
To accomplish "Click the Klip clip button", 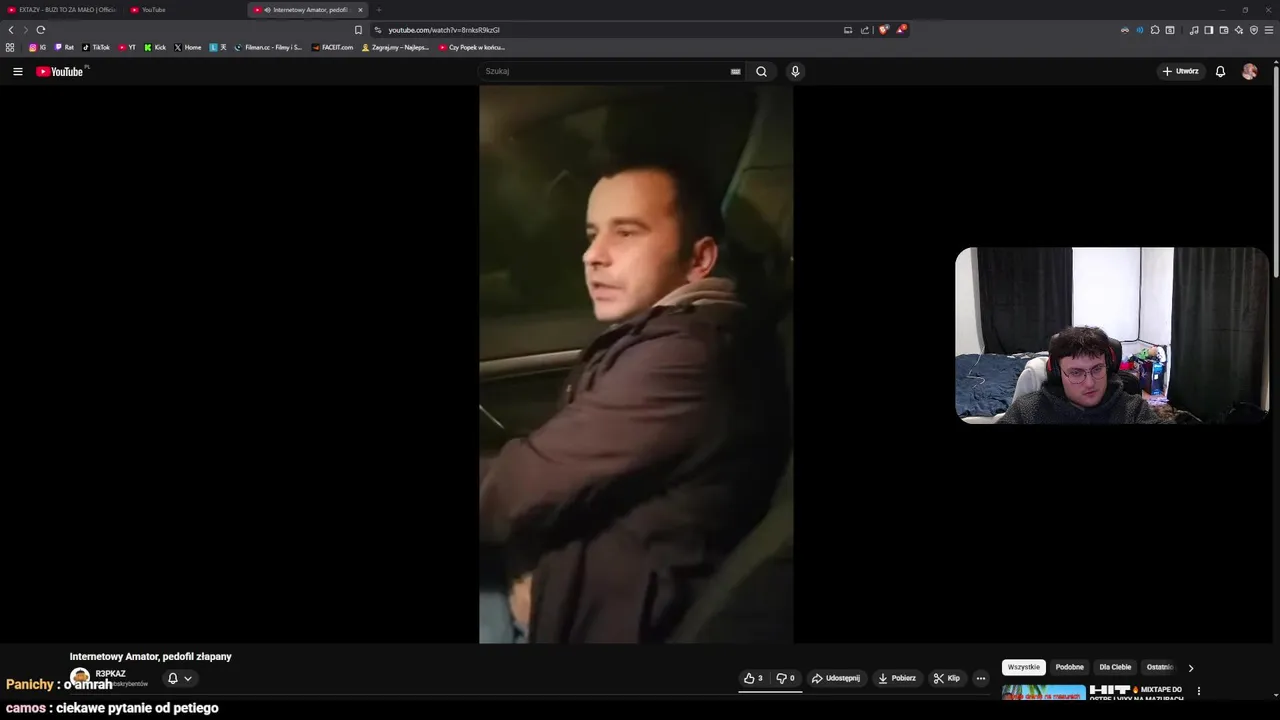I will (x=947, y=678).
